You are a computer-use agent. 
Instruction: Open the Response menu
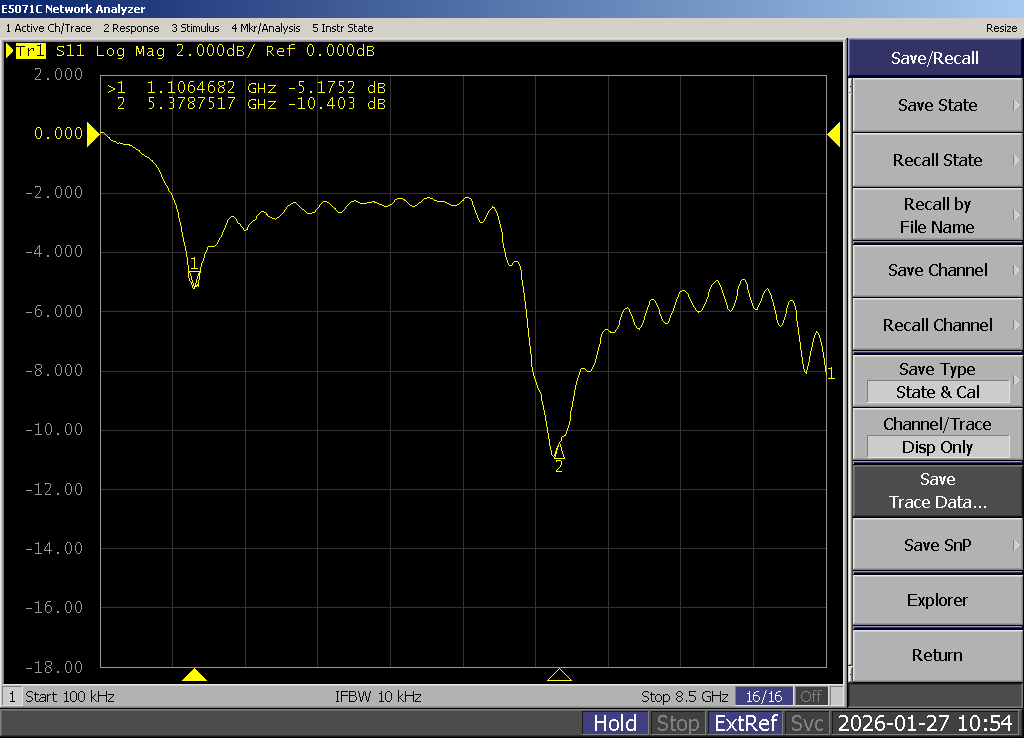coord(131,28)
